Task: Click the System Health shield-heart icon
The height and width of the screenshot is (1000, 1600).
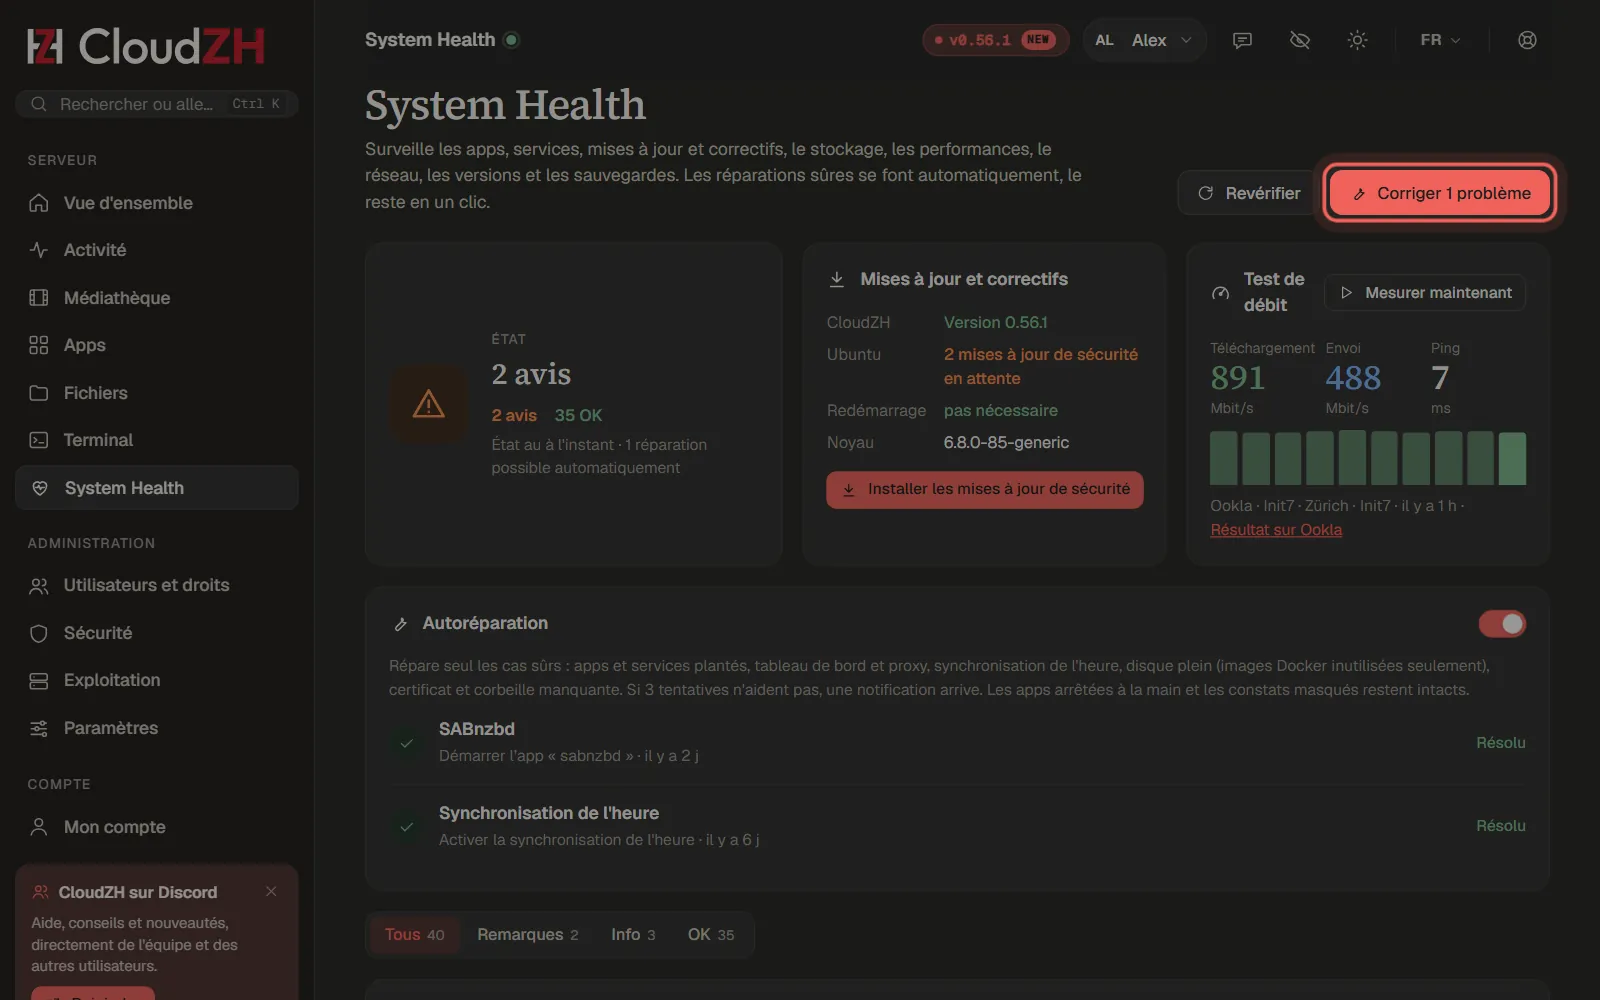Action: (40, 488)
